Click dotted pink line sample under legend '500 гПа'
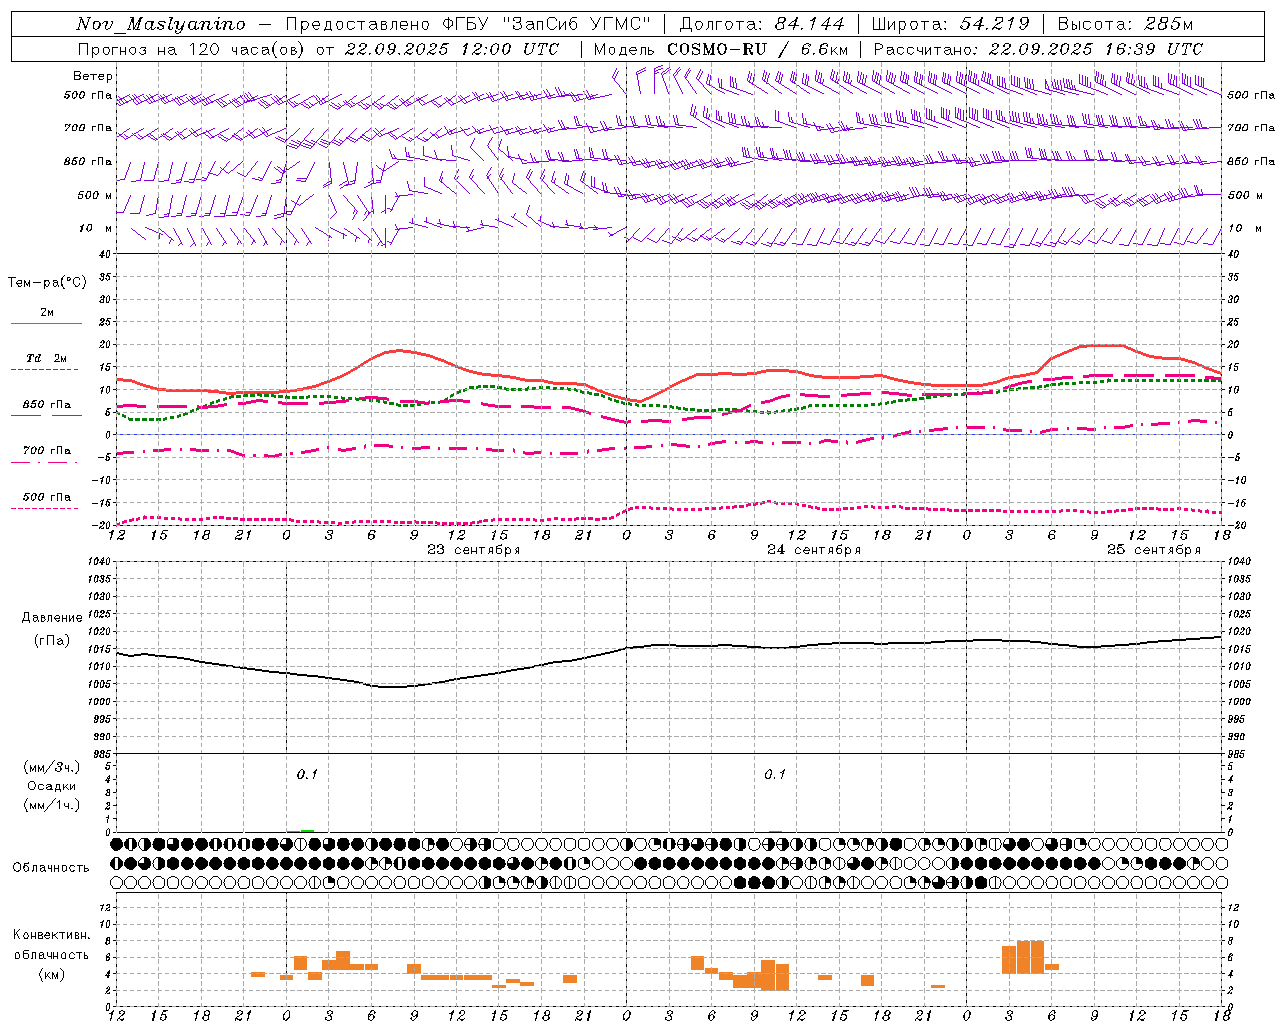Image resolution: width=1280 pixels, height=1024 pixels. pyautogui.click(x=44, y=509)
